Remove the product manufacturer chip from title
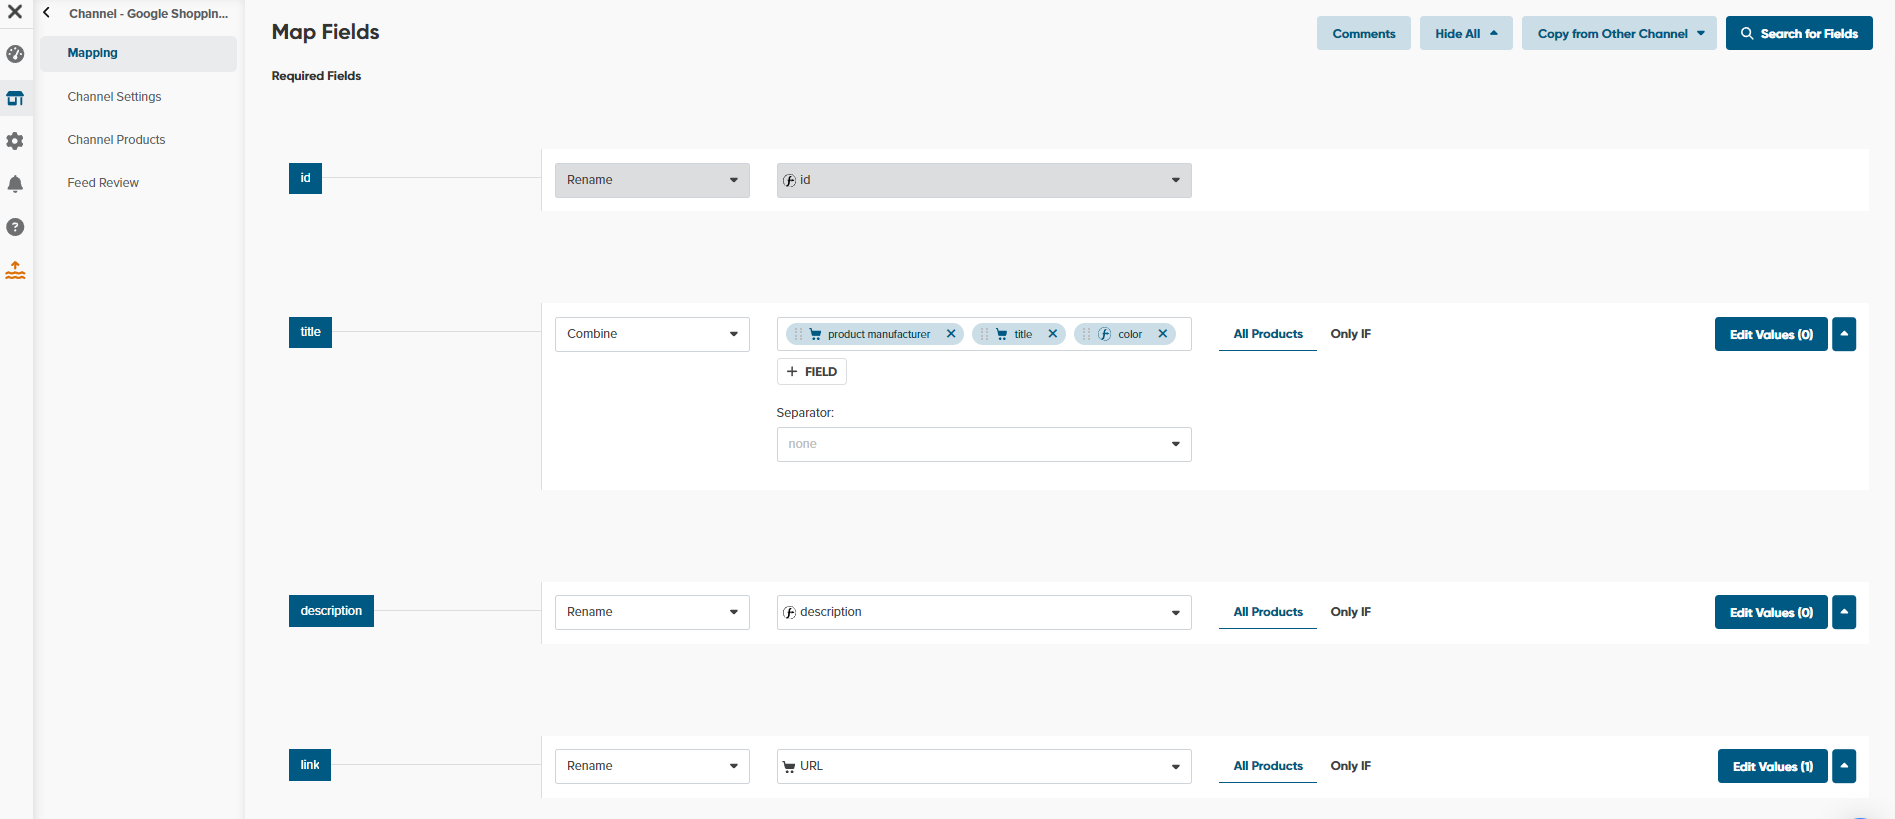 (951, 334)
